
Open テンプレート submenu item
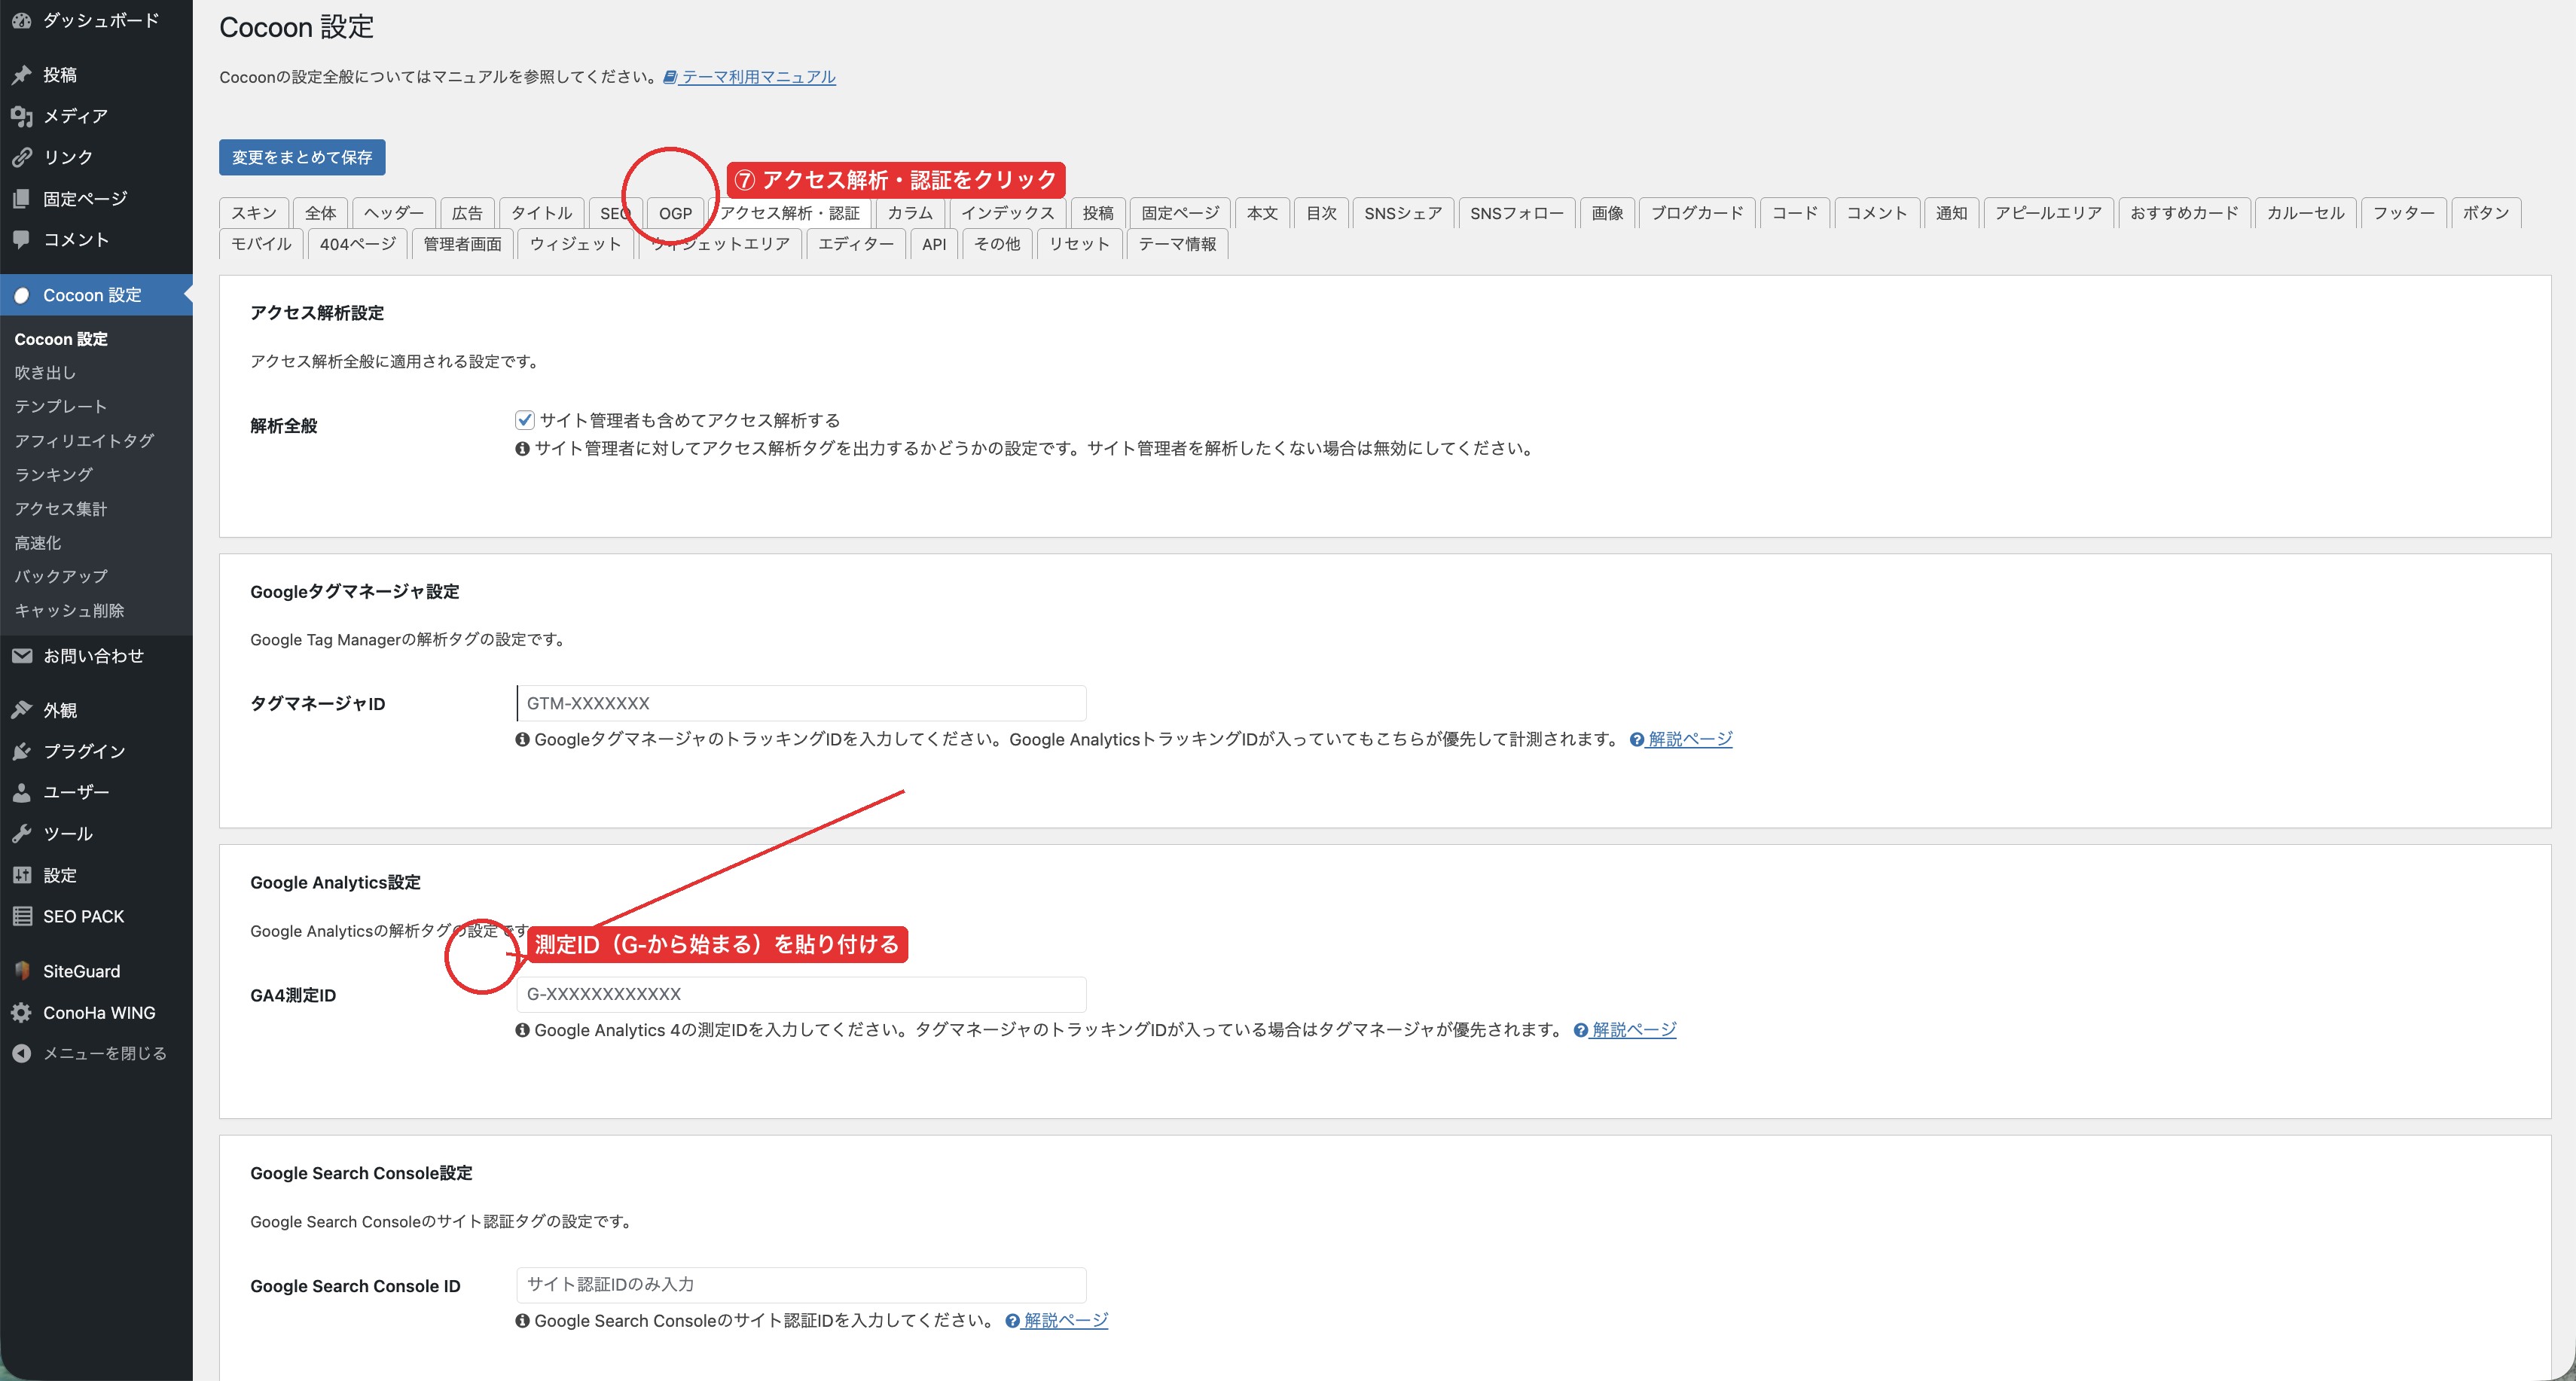(x=60, y=407)
